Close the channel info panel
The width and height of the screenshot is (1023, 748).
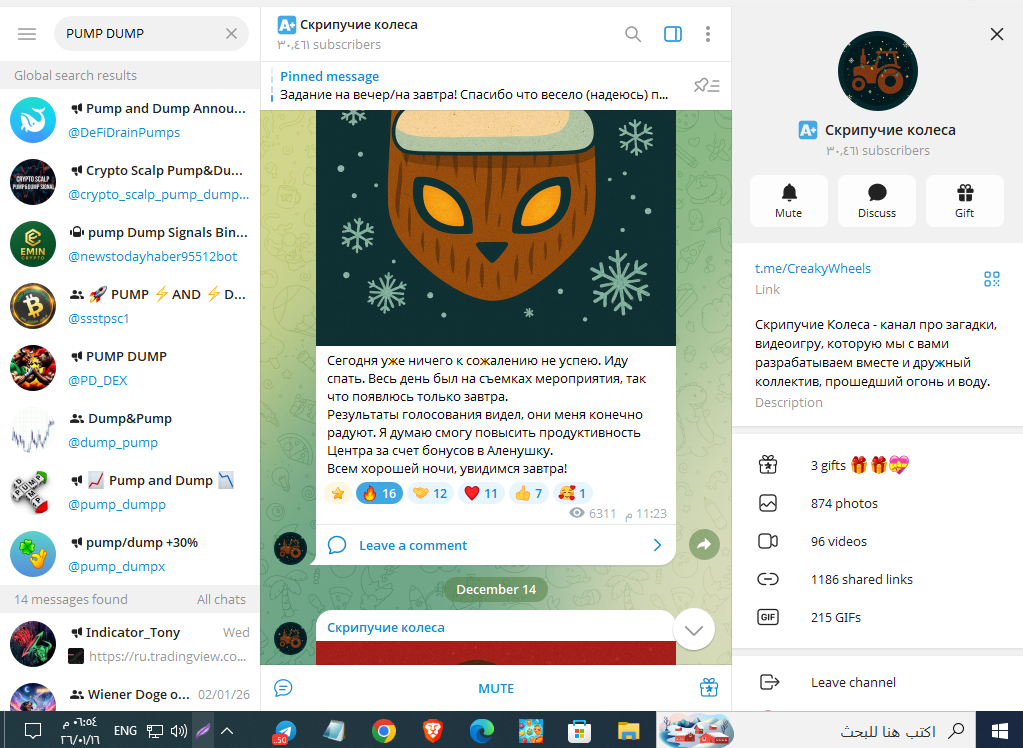pos(997,34)
